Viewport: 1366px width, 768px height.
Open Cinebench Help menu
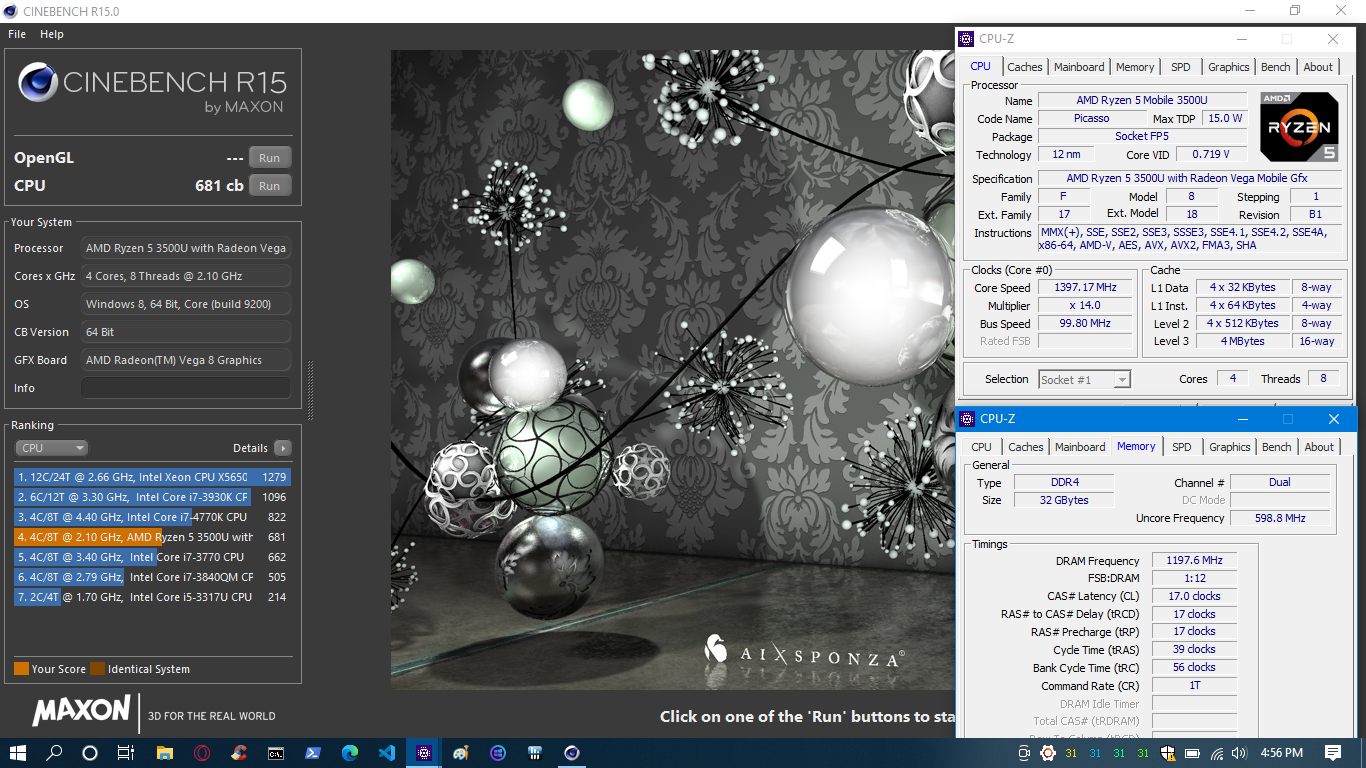tap(52, 34)
